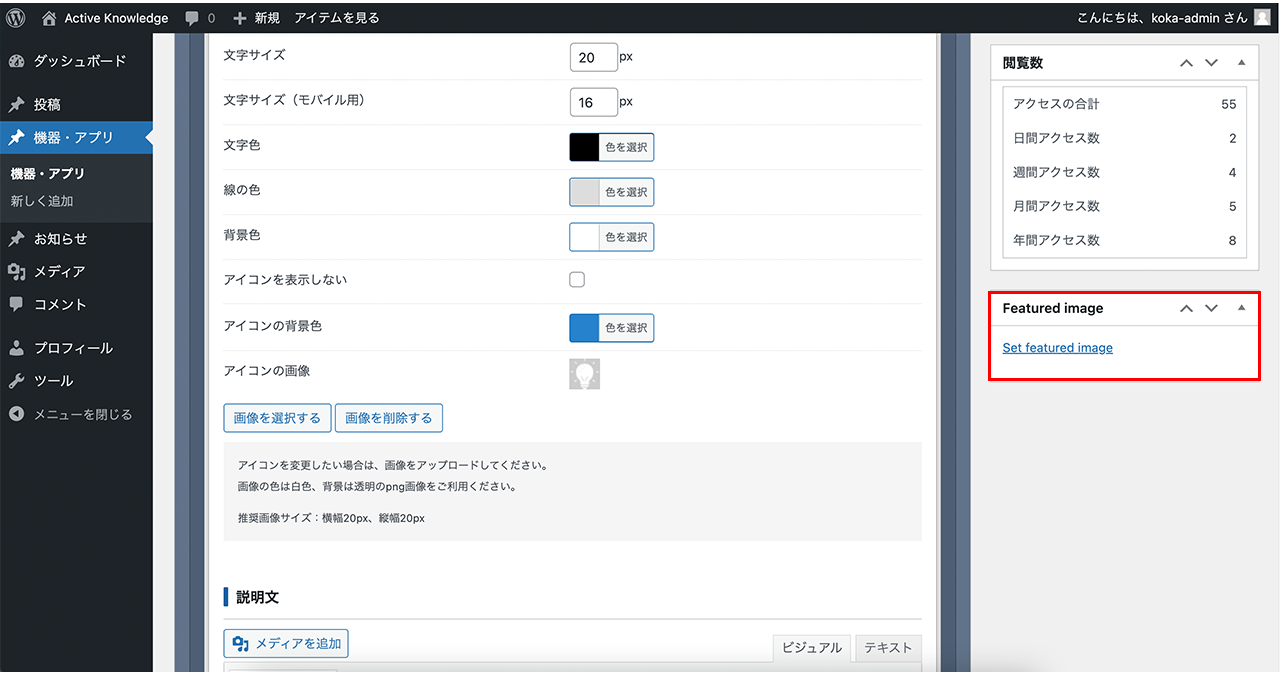Click 説明文 section heading
This screenshot has width=1280, height=675.
coord(258,597)
